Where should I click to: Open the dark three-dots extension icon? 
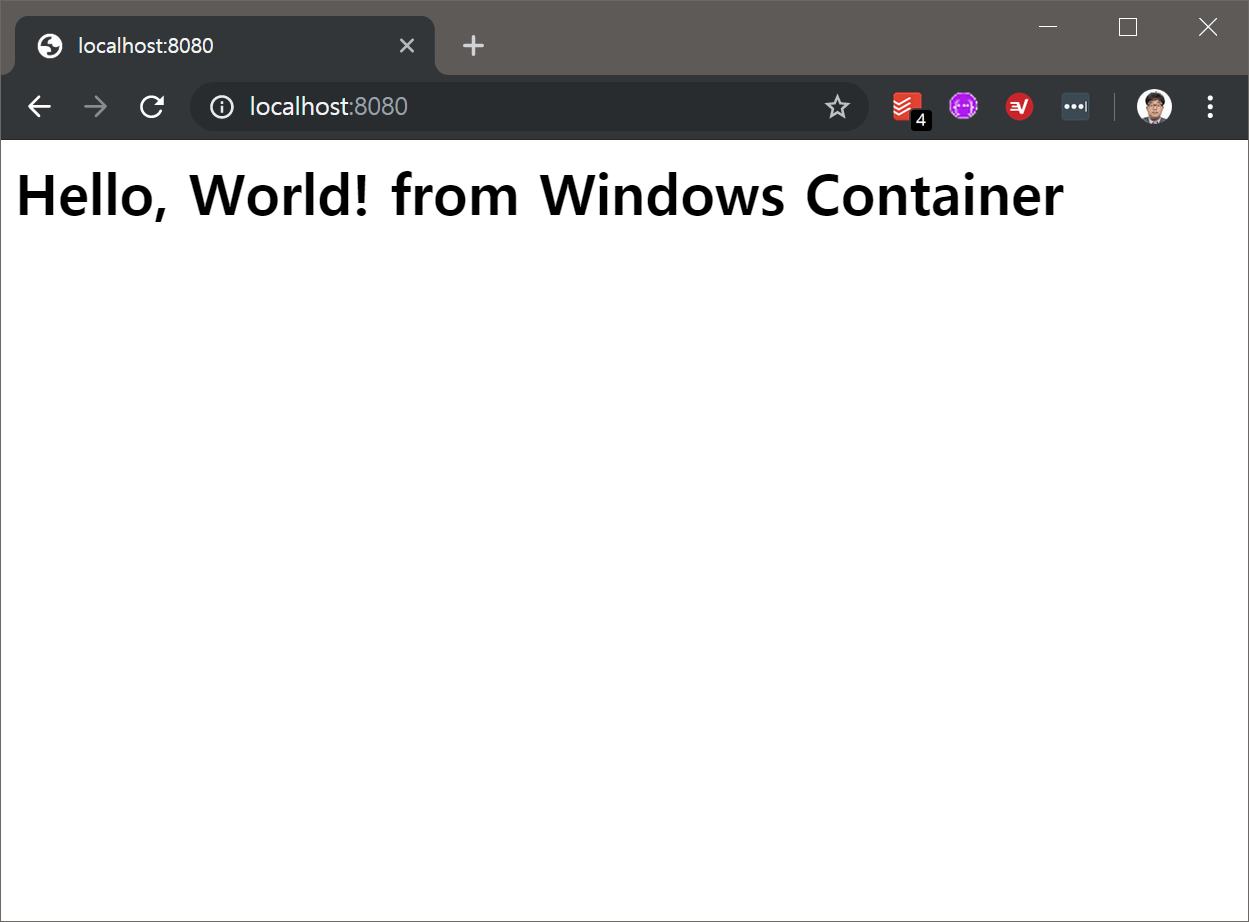click(x=1075, y=106)
